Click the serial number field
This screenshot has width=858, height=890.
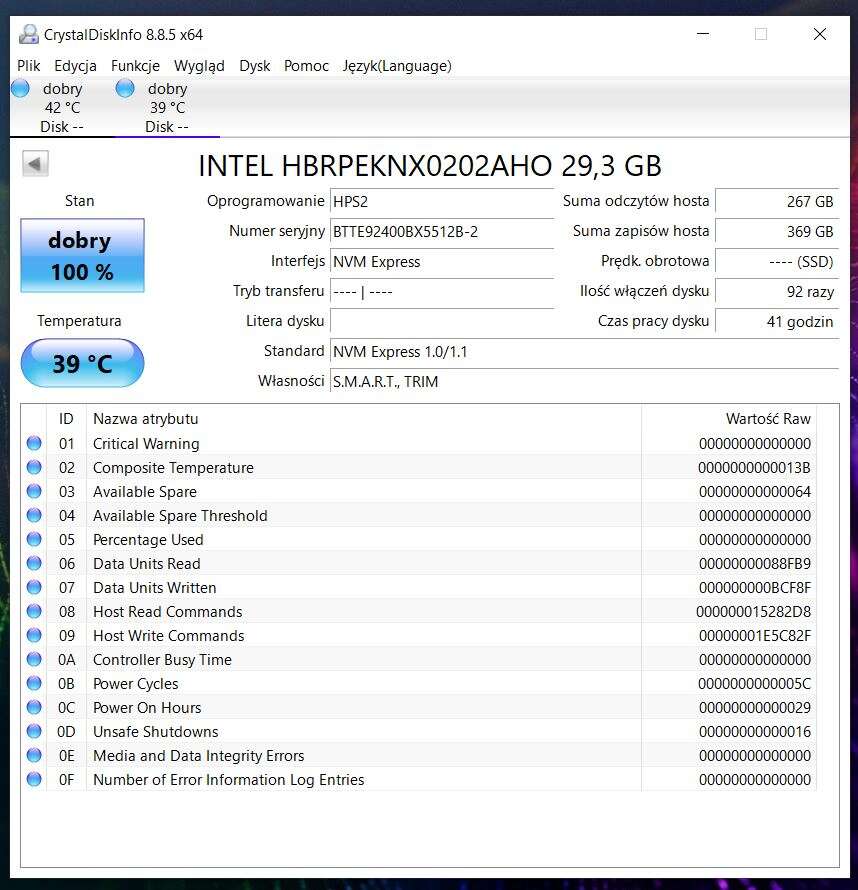441,232
